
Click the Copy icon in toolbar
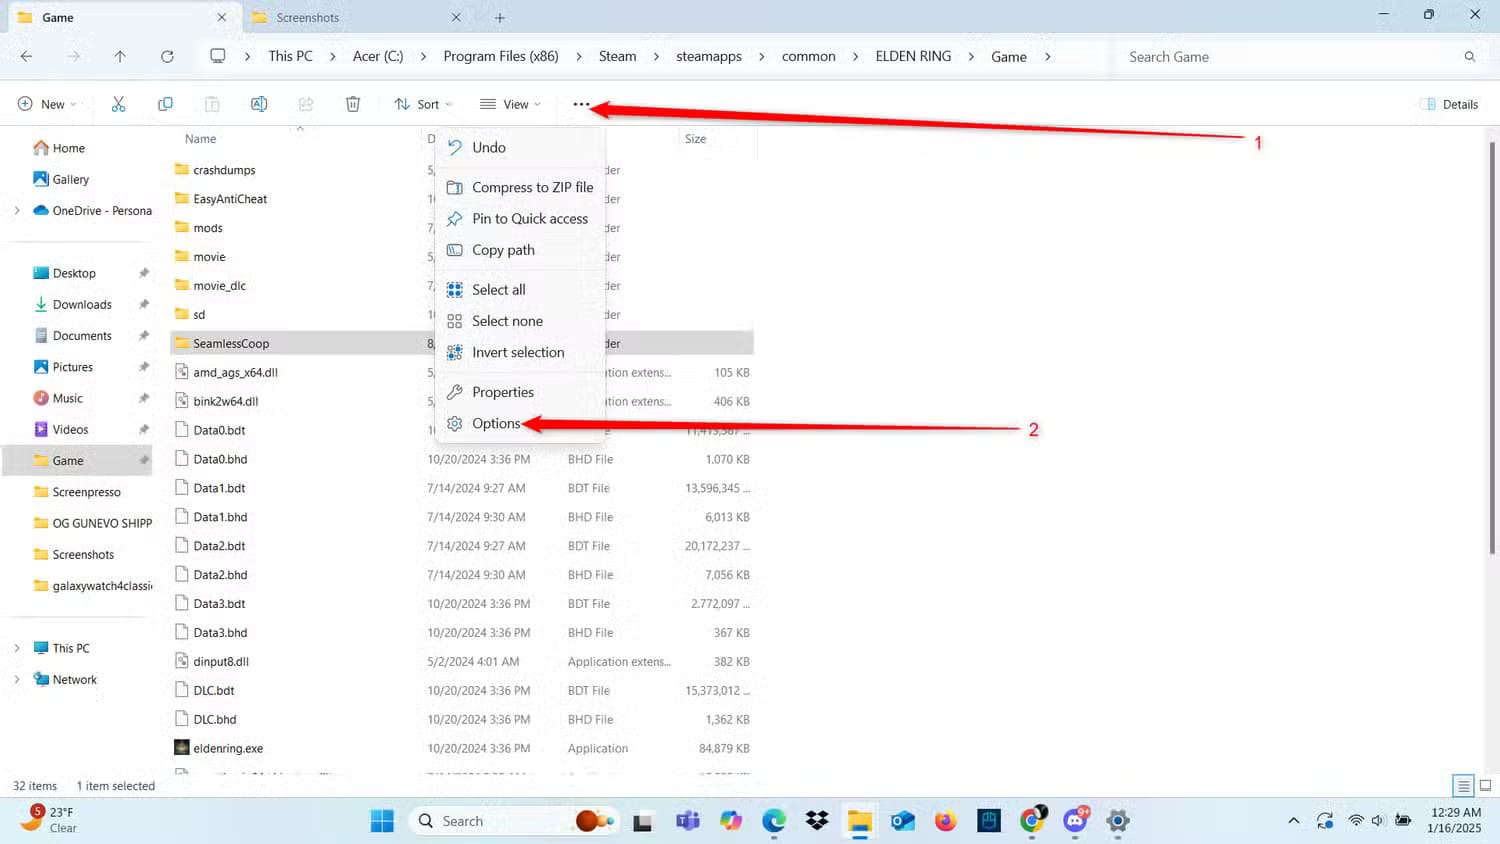[165, 104]
